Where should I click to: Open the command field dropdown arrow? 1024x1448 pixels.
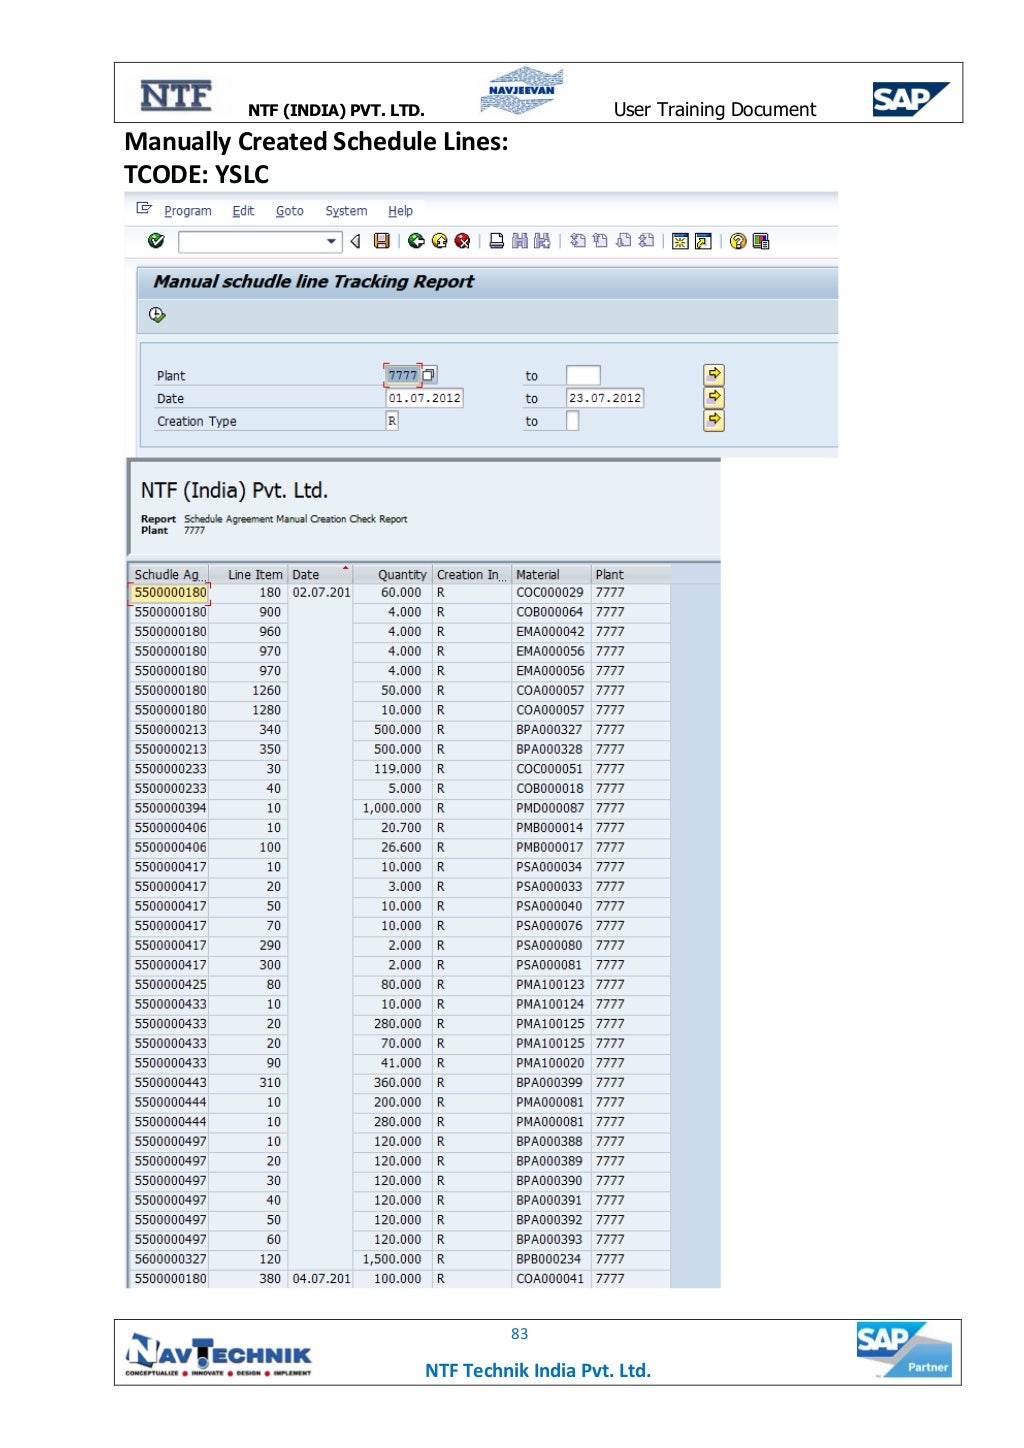[332, 242]
